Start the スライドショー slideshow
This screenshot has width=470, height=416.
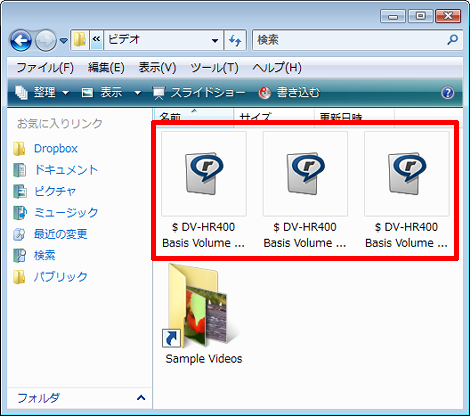199,92
